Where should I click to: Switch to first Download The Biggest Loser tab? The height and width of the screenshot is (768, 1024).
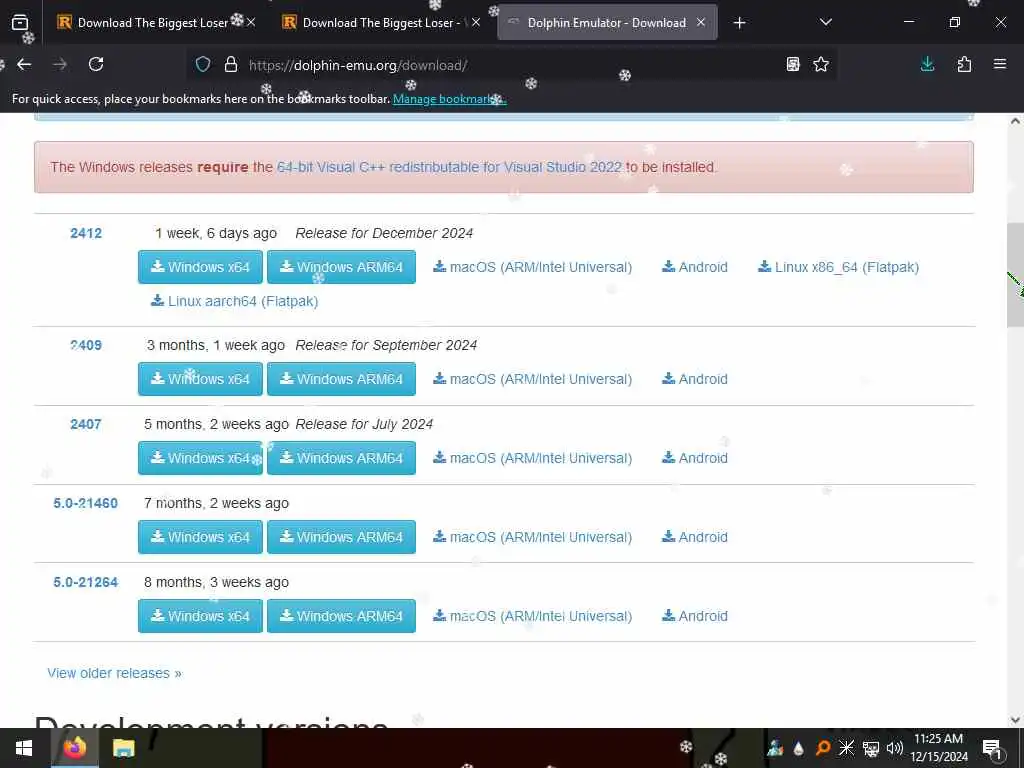click(x=153, y=22)
